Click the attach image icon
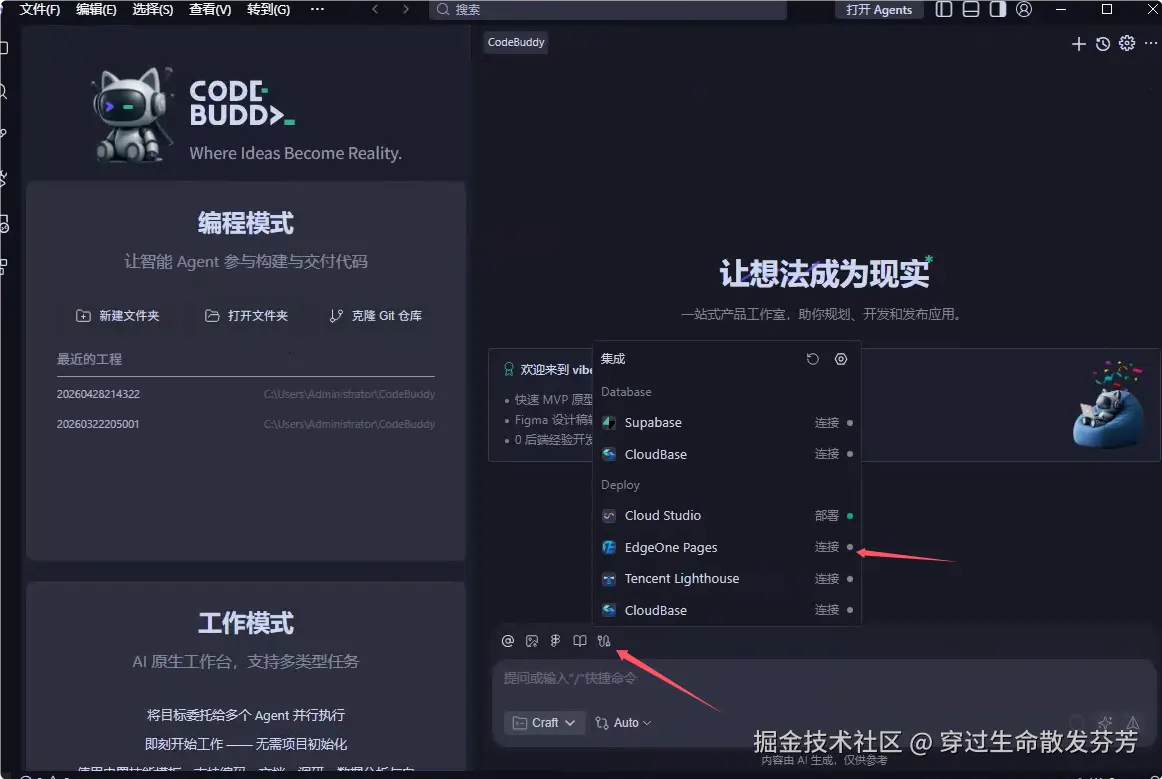This screenshot has height=779, width=1162. click(x=532, y=641)
